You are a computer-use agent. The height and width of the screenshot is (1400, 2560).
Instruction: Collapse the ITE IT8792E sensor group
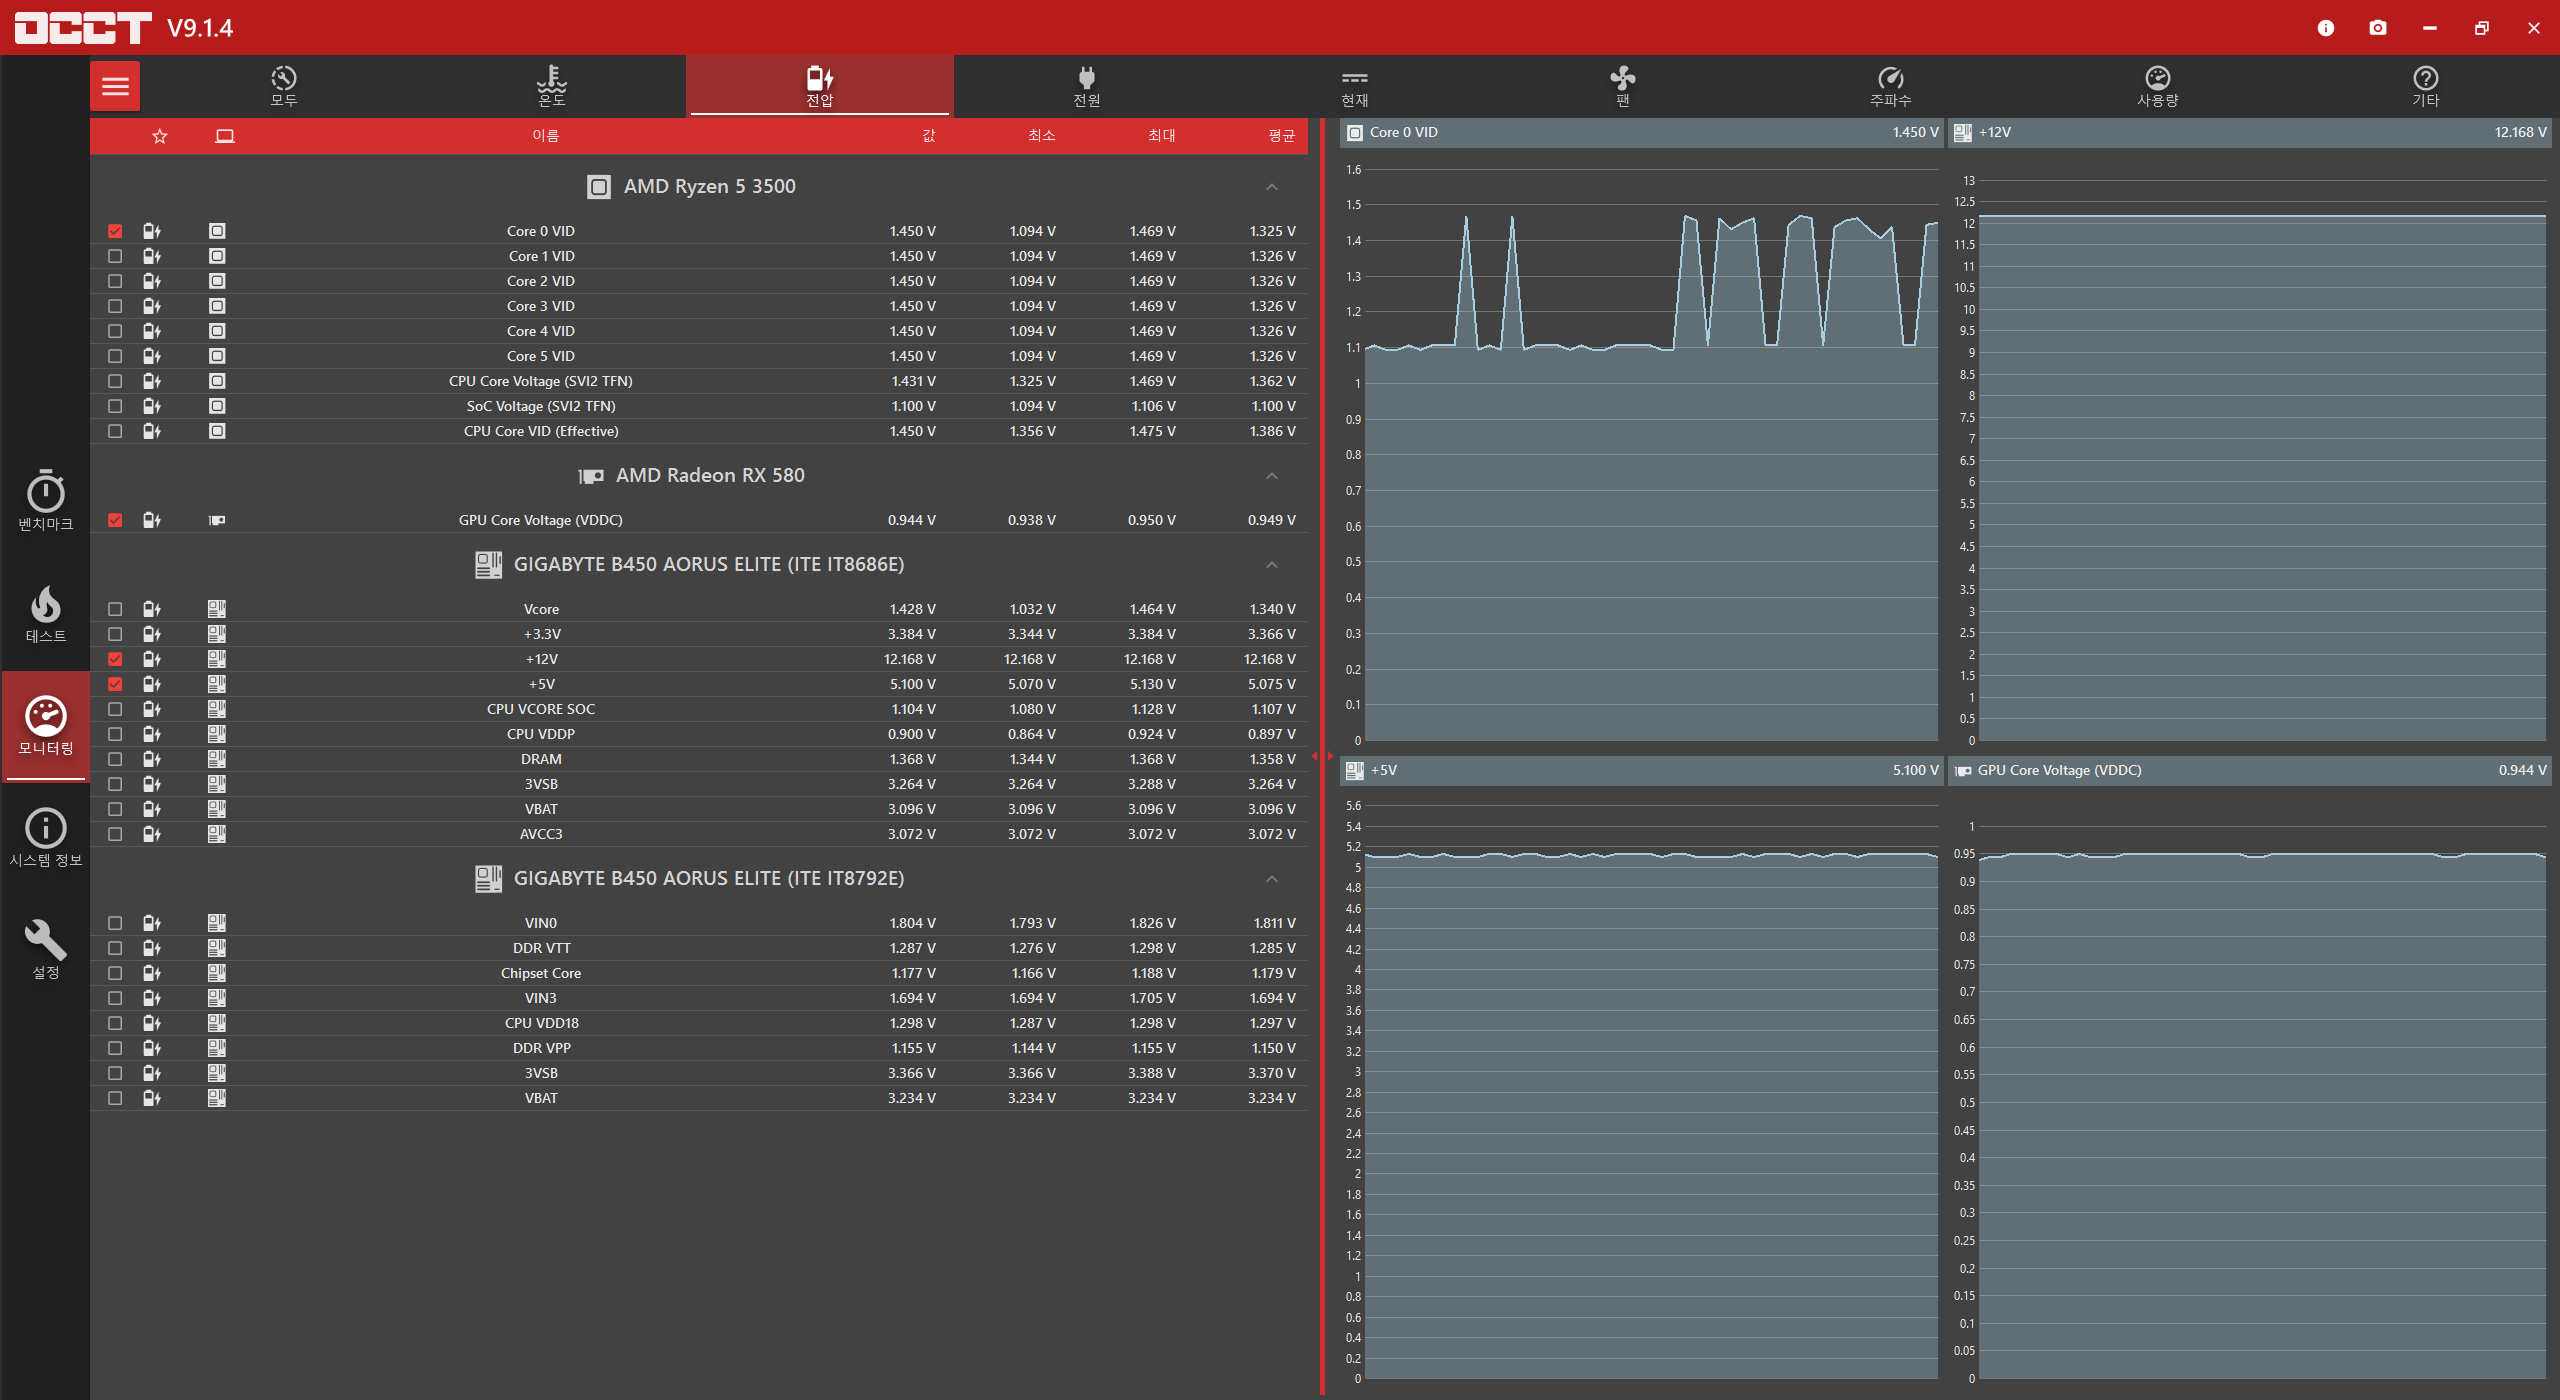(1271, 879)
